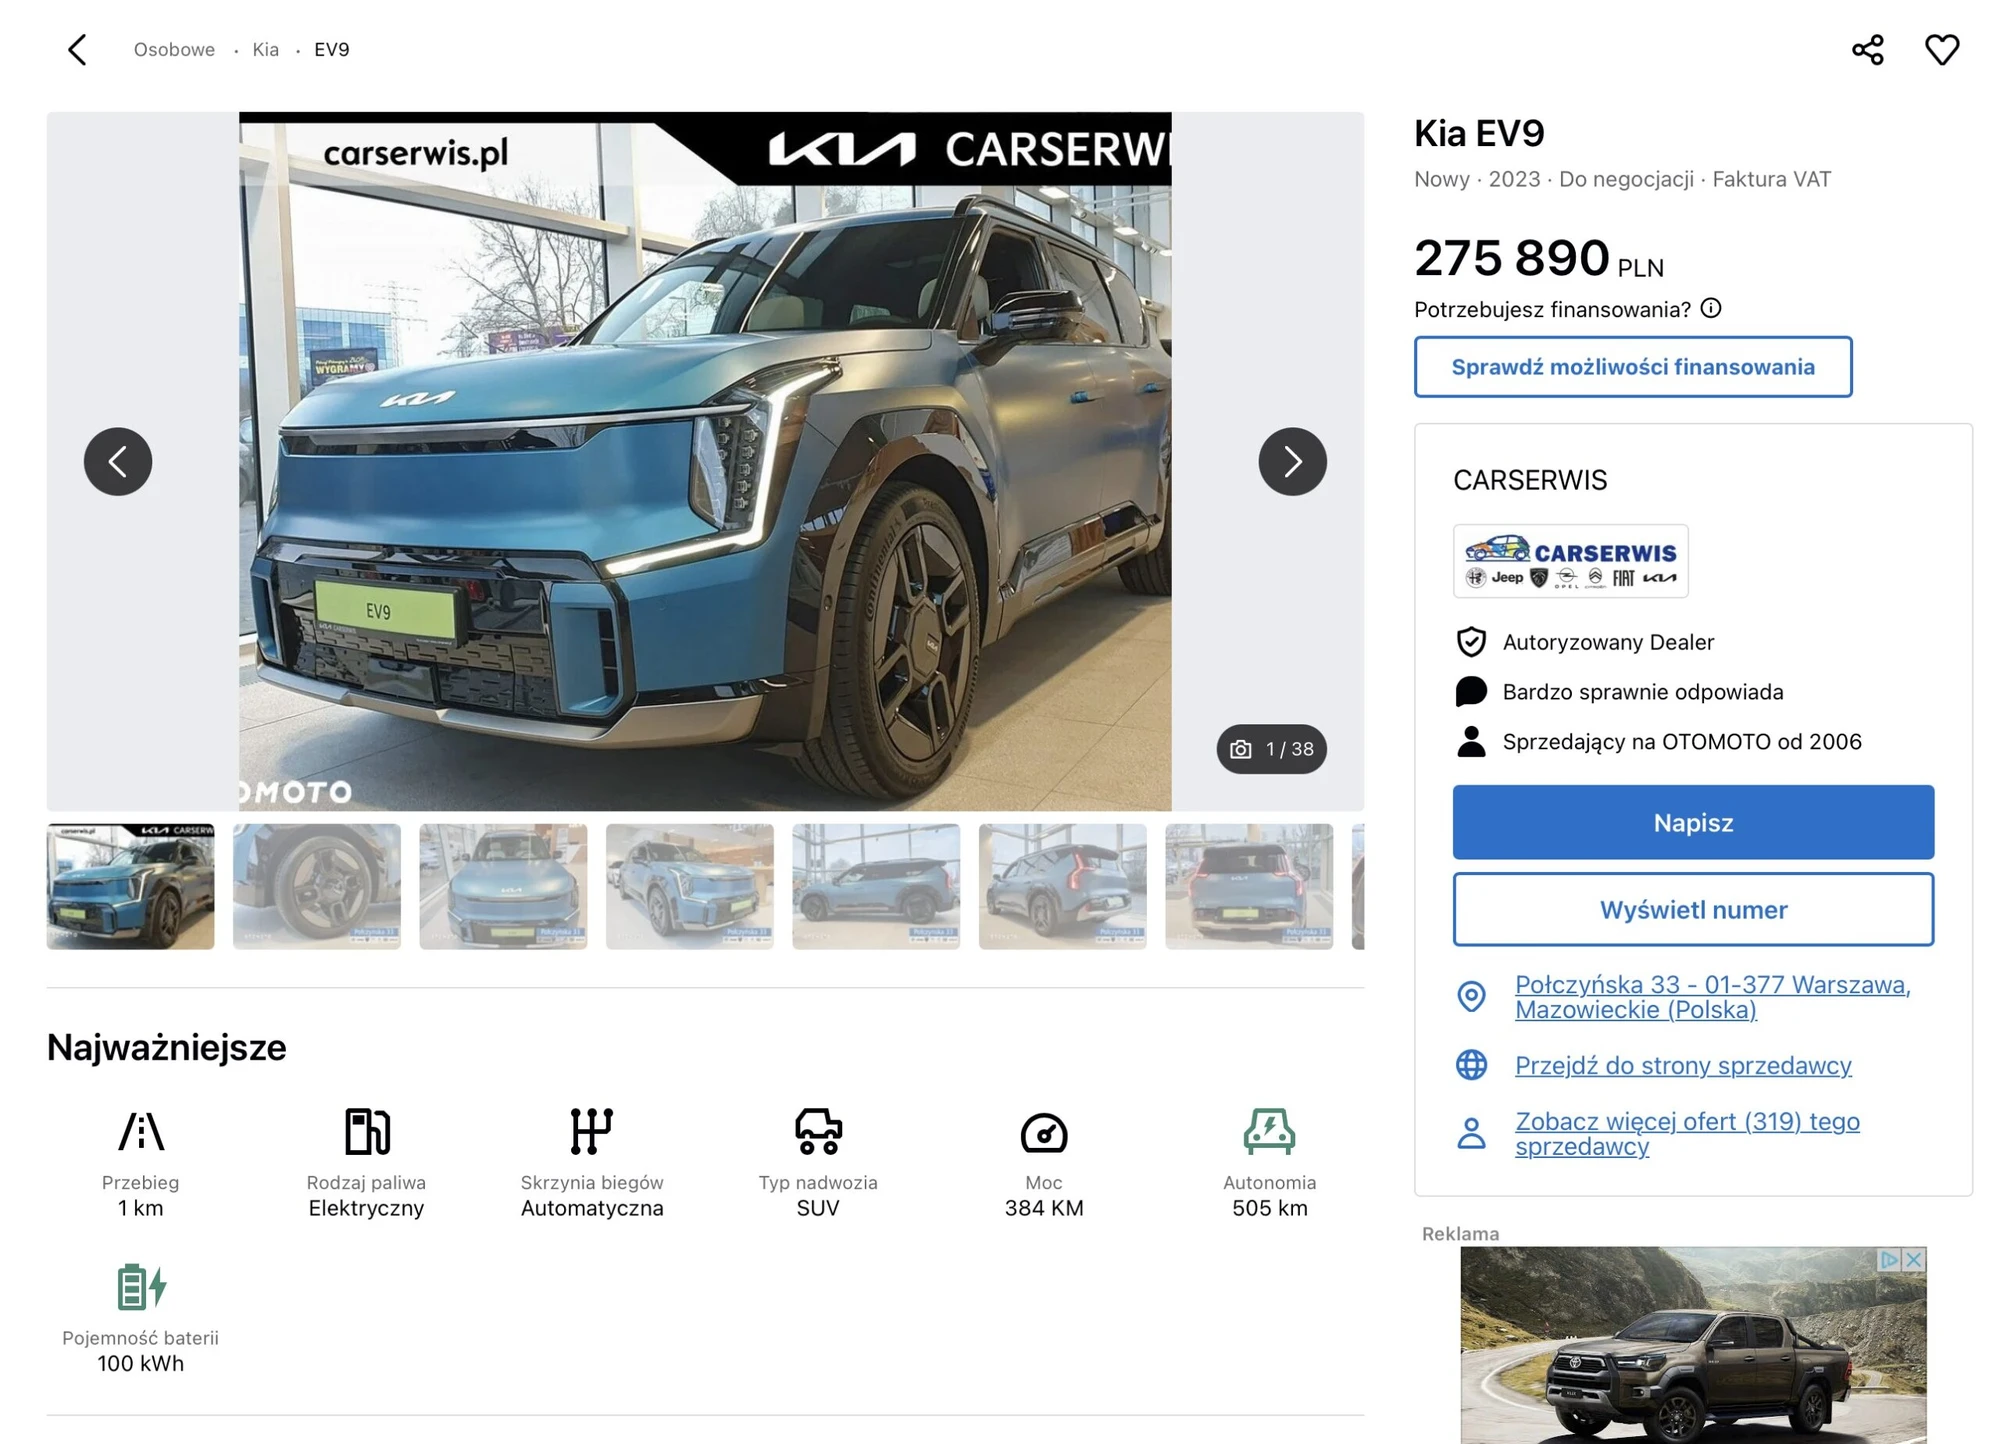Screen dimensions: 2000x1444
Task: Click the Carserwis dealer logo
Action: click(1570, 561)
